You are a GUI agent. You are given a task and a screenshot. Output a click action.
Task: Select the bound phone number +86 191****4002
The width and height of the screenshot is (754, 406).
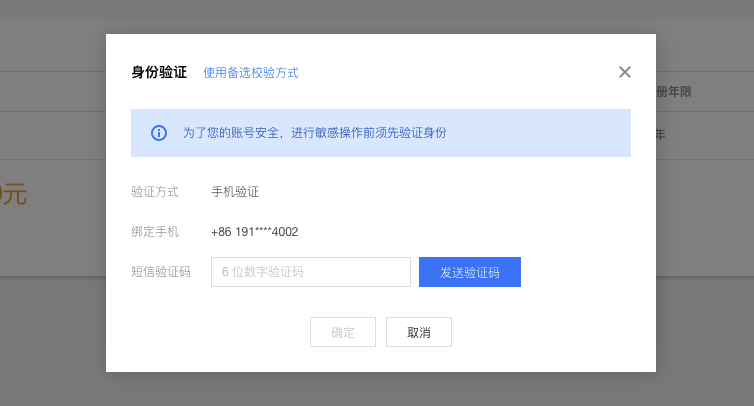pyautogui.click(x=254, y=232)
